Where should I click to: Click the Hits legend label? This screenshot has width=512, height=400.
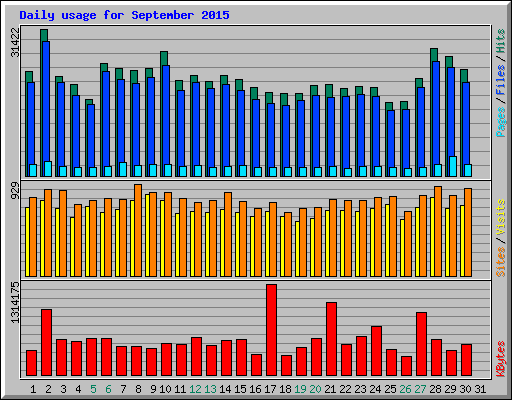(x=501, y=41)
